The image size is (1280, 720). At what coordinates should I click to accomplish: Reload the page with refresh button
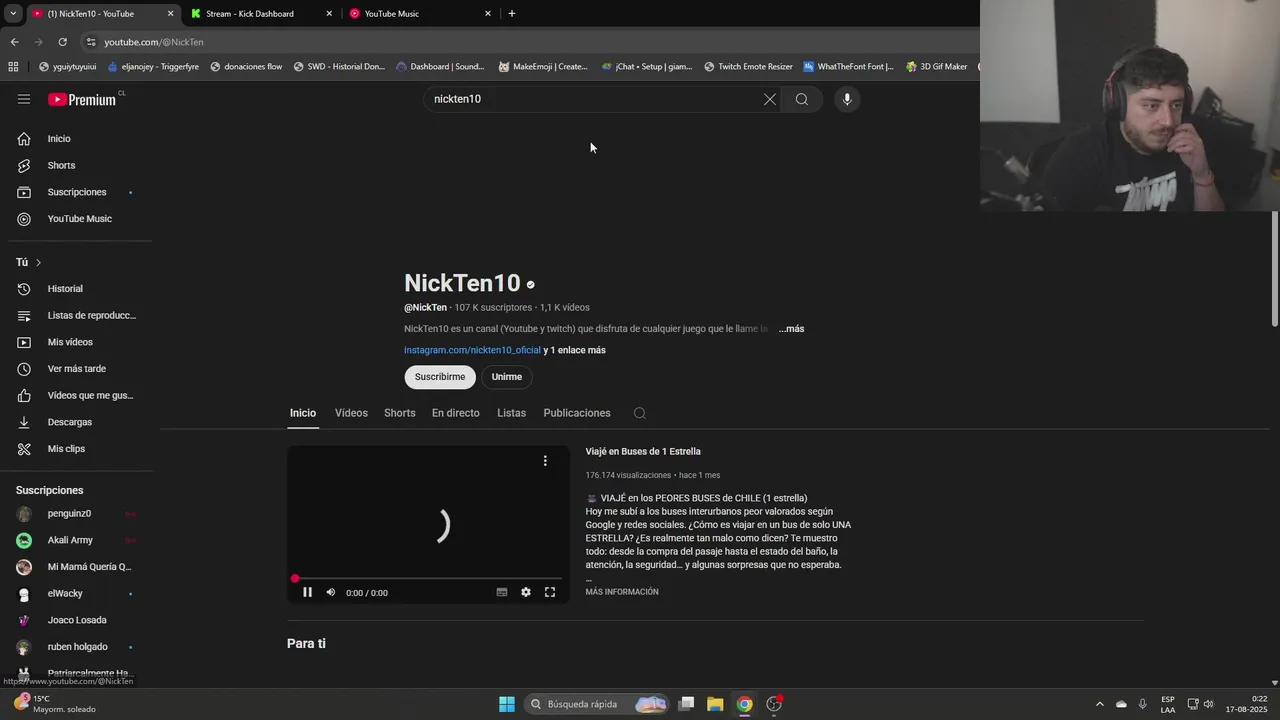62,42
